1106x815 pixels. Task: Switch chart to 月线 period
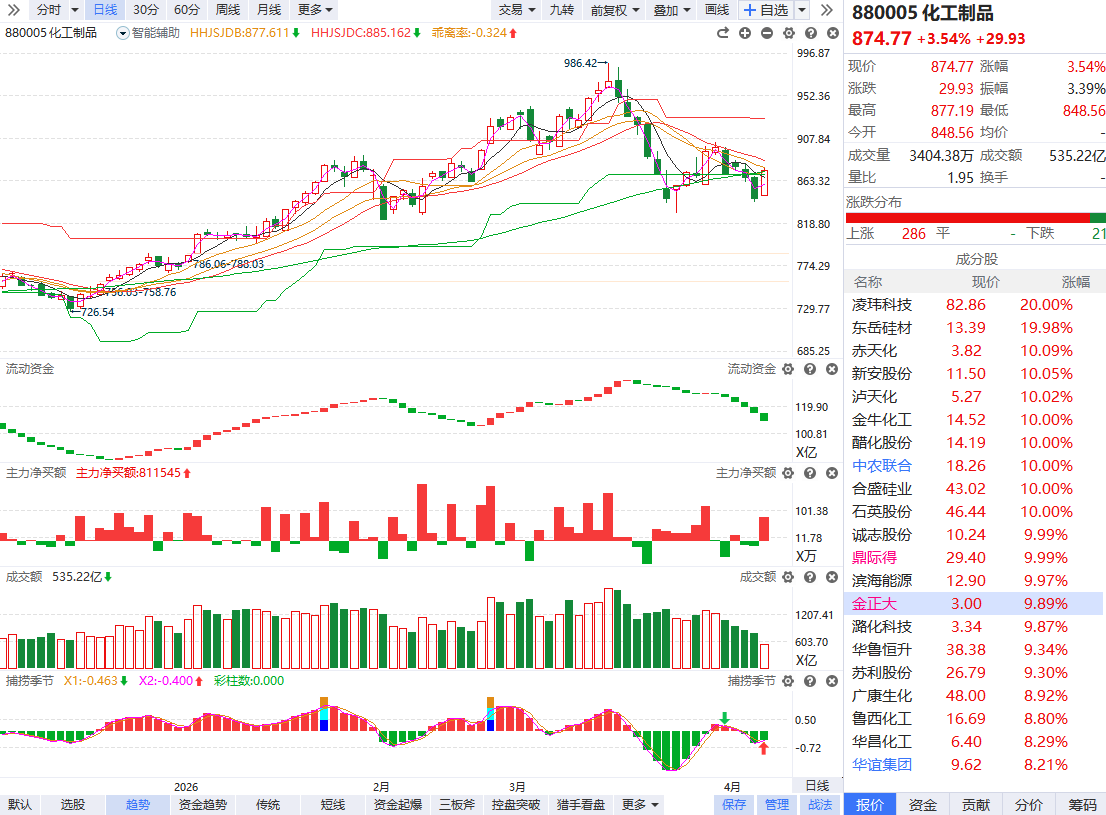coord(269,10)
